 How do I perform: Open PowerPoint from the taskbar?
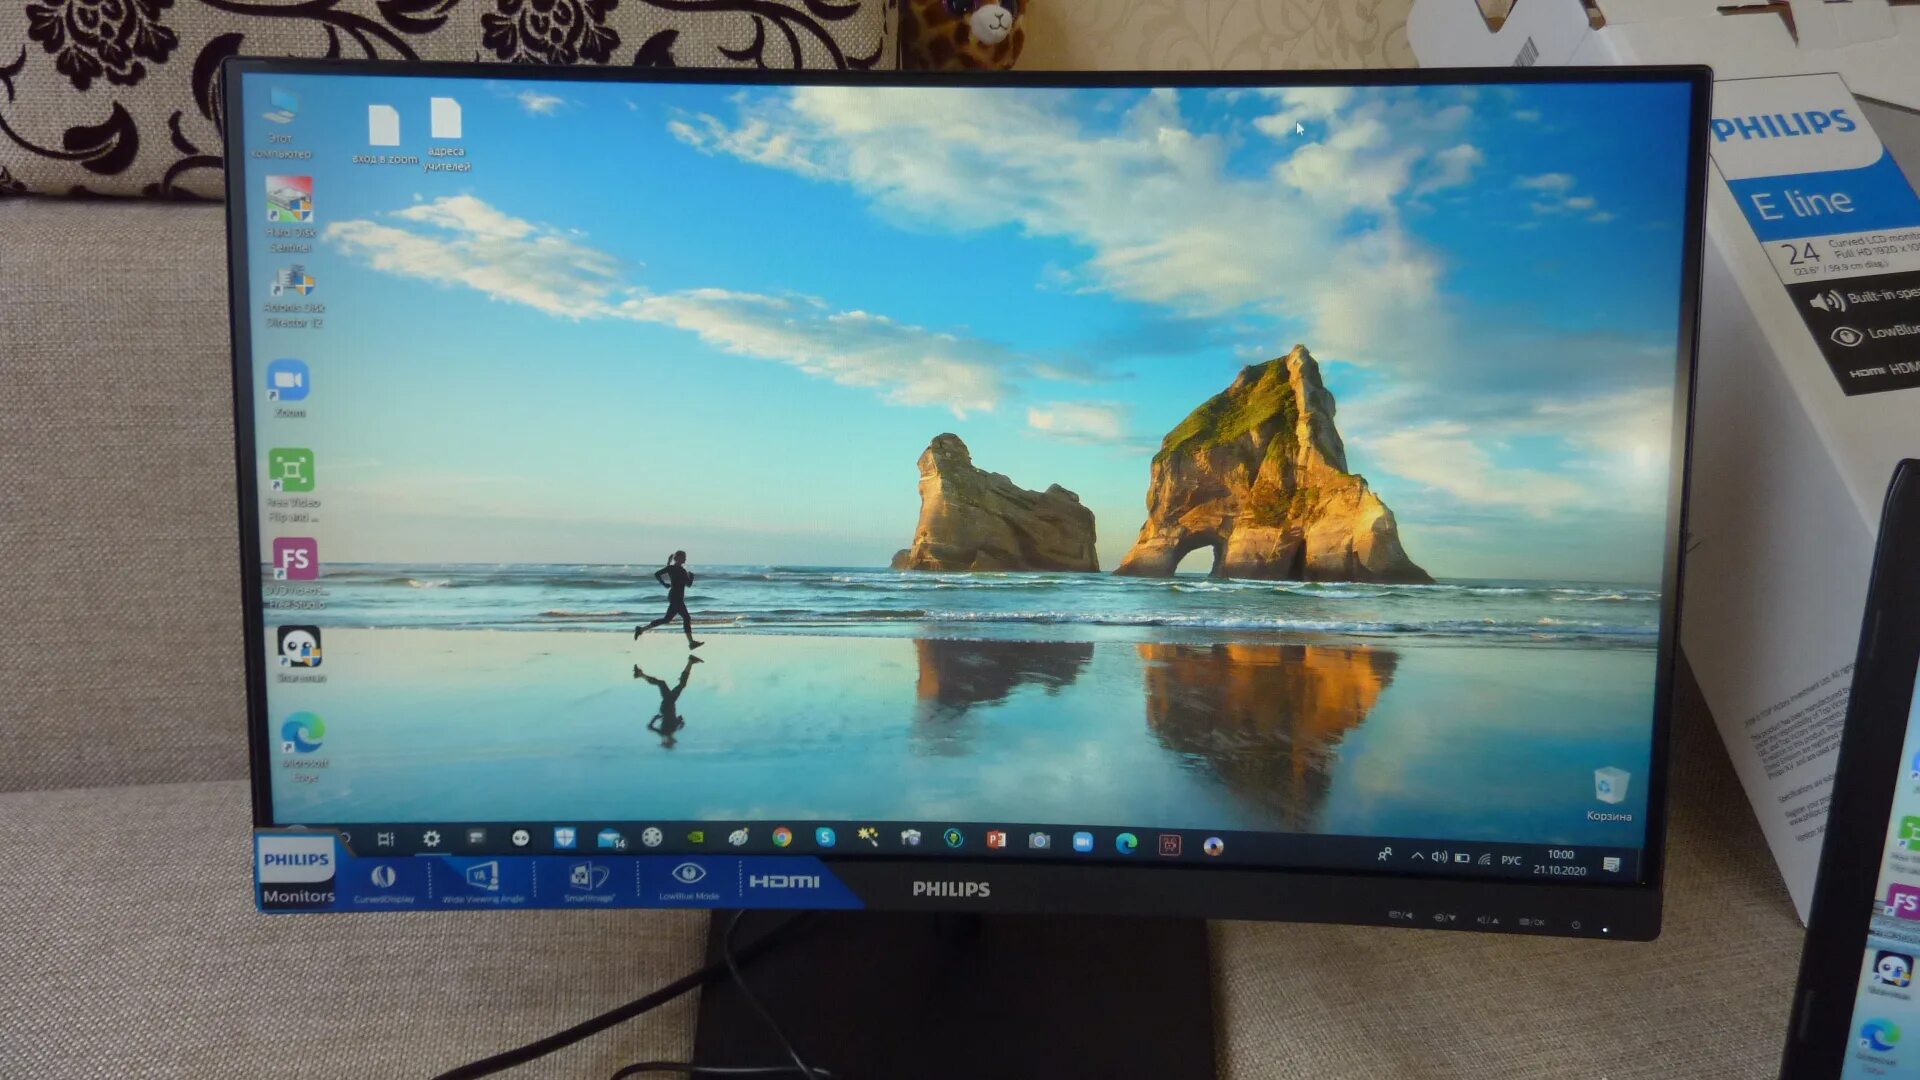996,840
